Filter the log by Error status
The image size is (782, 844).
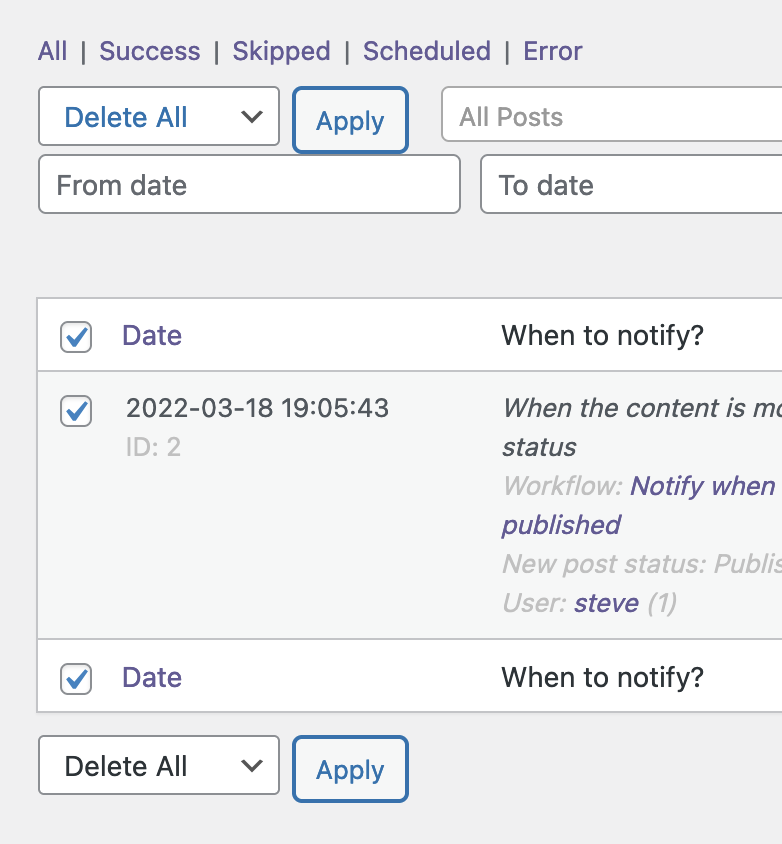[x=552, y=51]
